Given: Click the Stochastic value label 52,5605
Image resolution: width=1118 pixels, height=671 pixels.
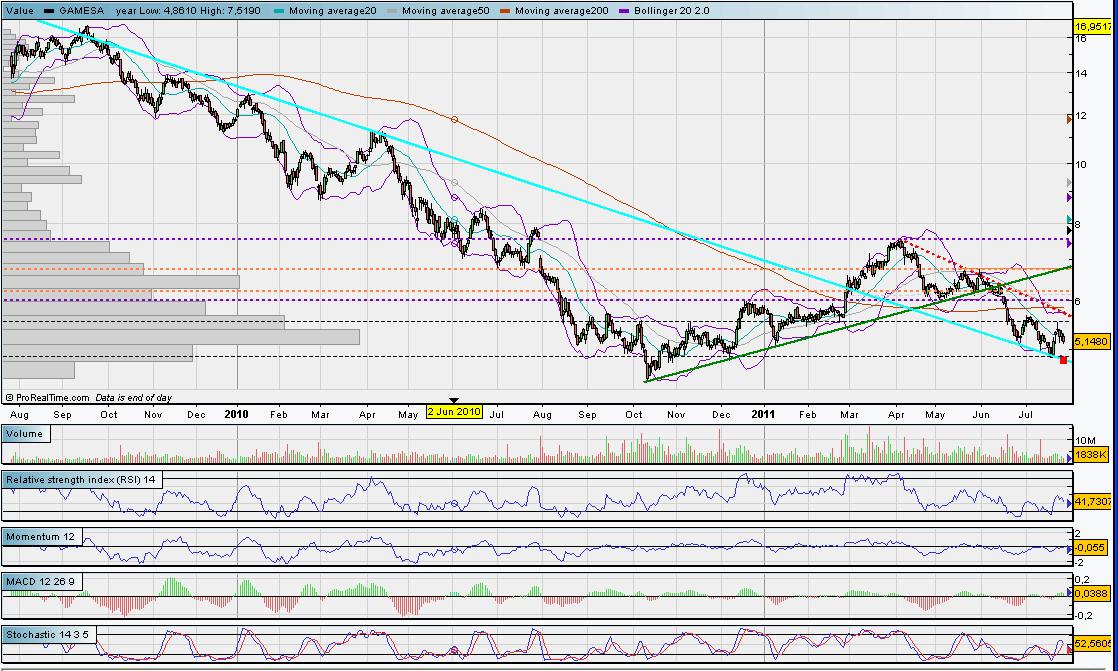Looking at the screenshot, I should (x=1092, y=644).
